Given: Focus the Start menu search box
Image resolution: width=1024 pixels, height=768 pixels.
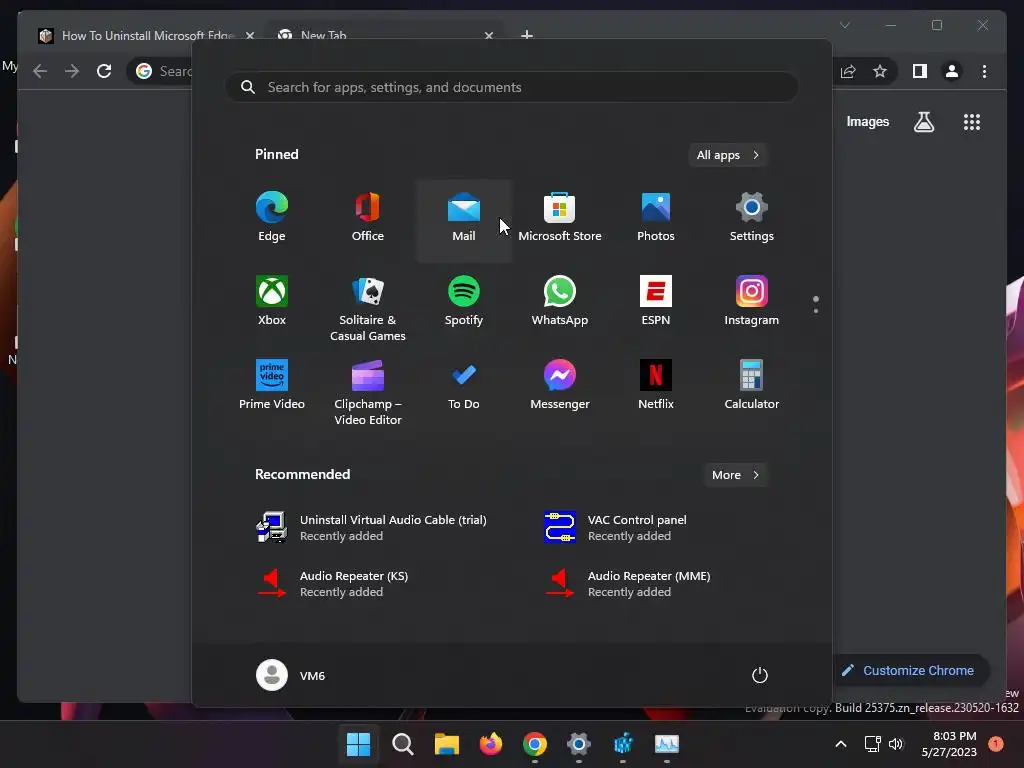Looking at the screenshot, I should [x=512, y=87].
